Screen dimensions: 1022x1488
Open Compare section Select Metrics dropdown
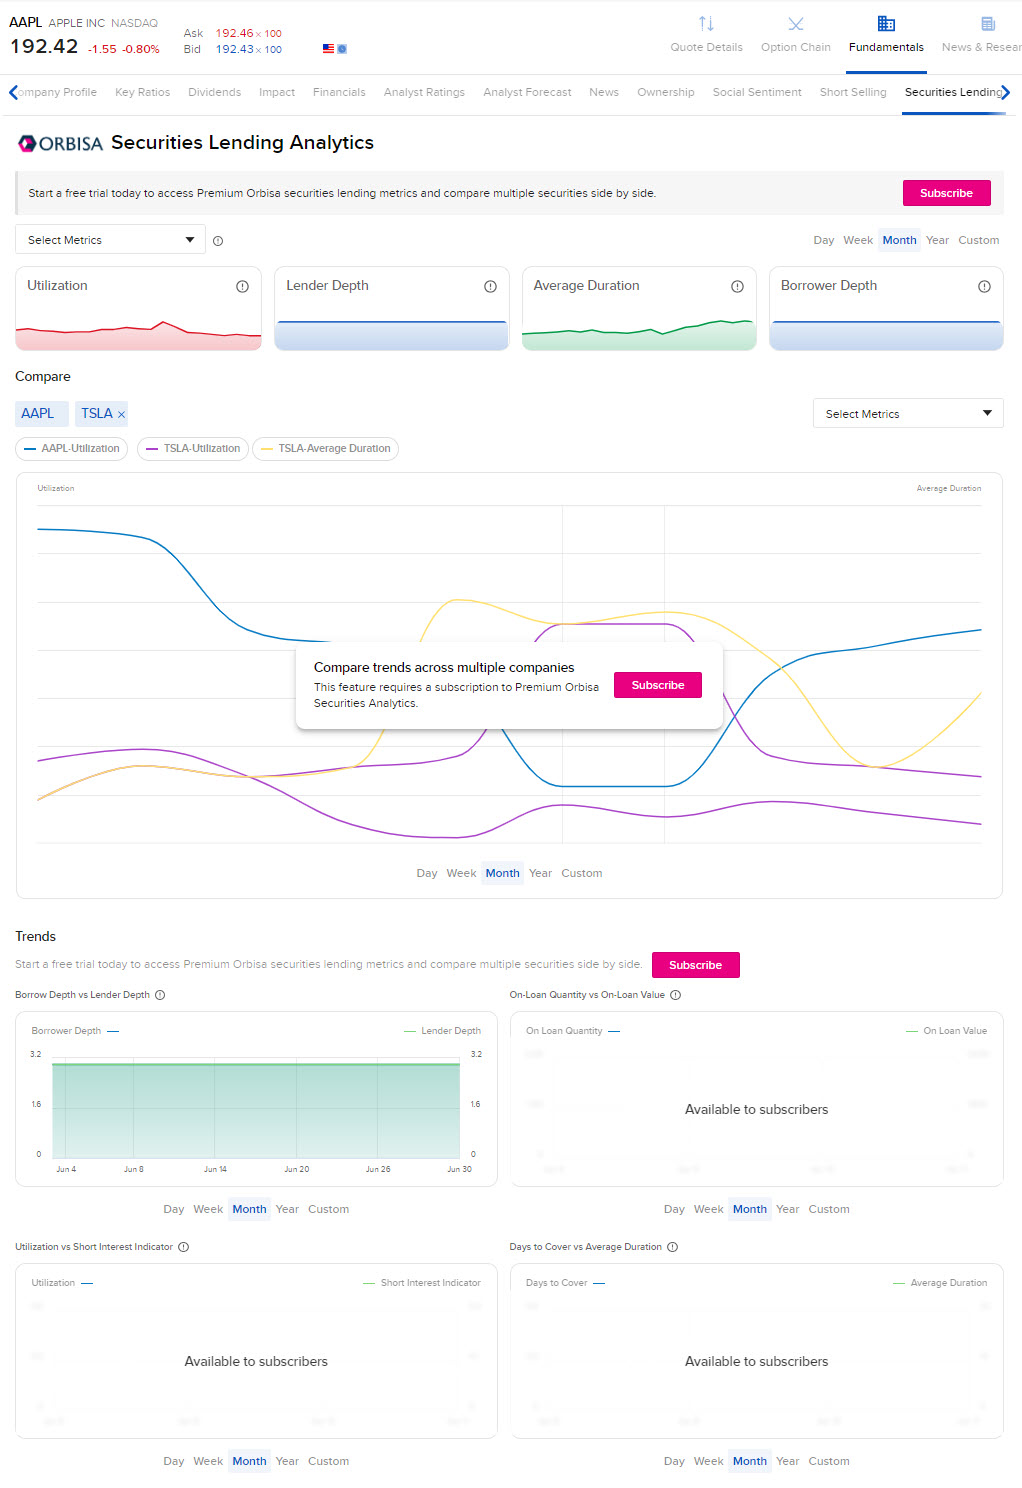click(x=908, y=414)
